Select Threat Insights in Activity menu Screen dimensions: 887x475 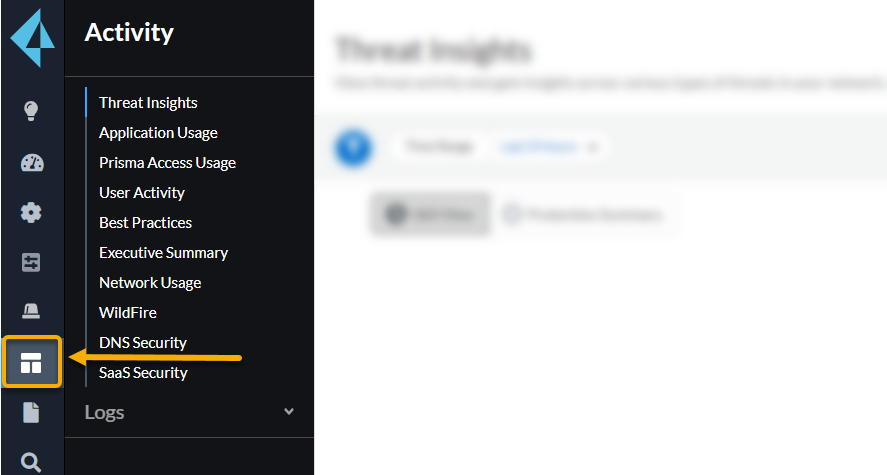pos(148,103)
